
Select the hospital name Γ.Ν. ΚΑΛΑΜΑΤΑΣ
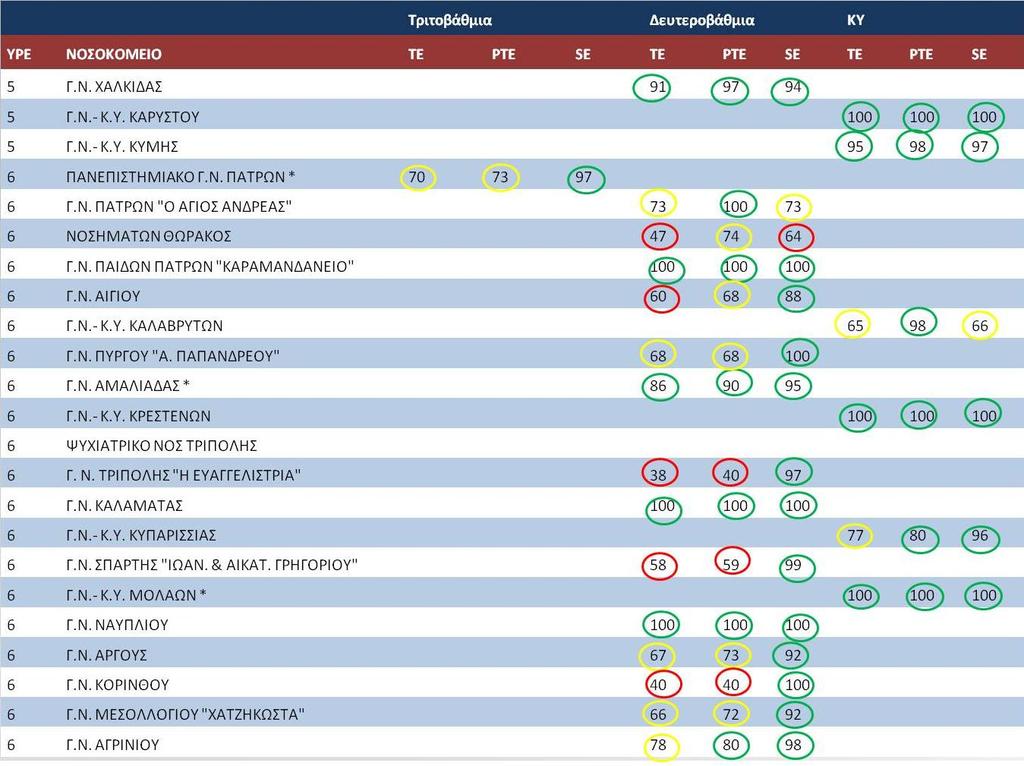[125, 505]
